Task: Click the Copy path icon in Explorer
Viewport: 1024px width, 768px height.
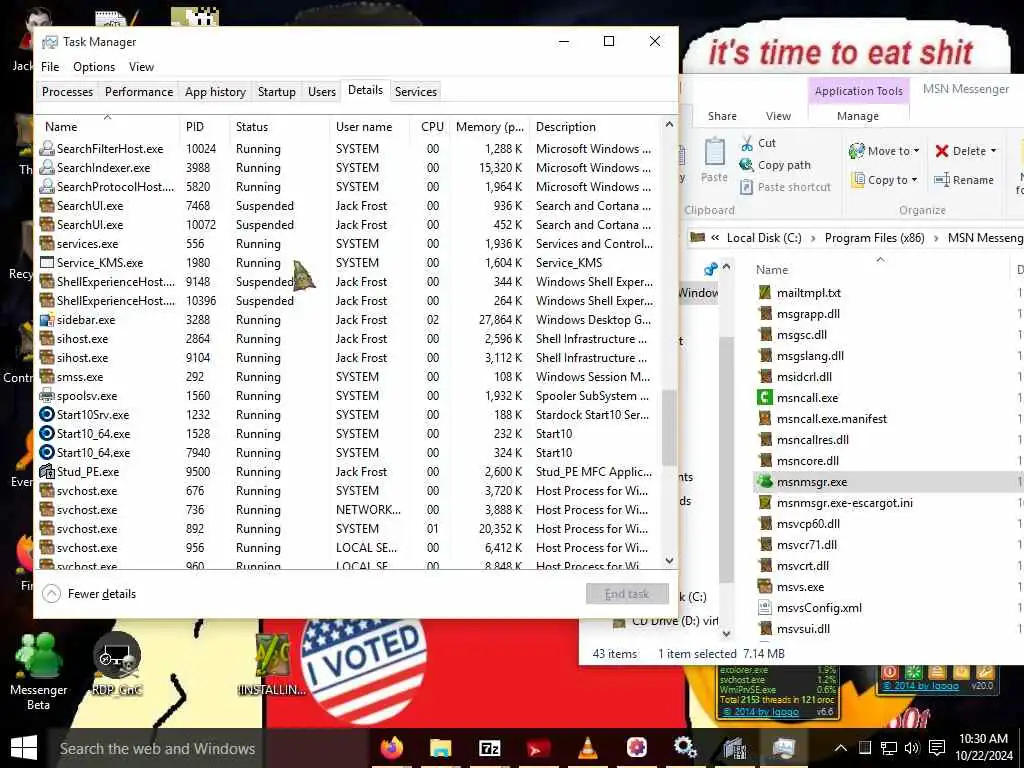Action: (746, 165)
